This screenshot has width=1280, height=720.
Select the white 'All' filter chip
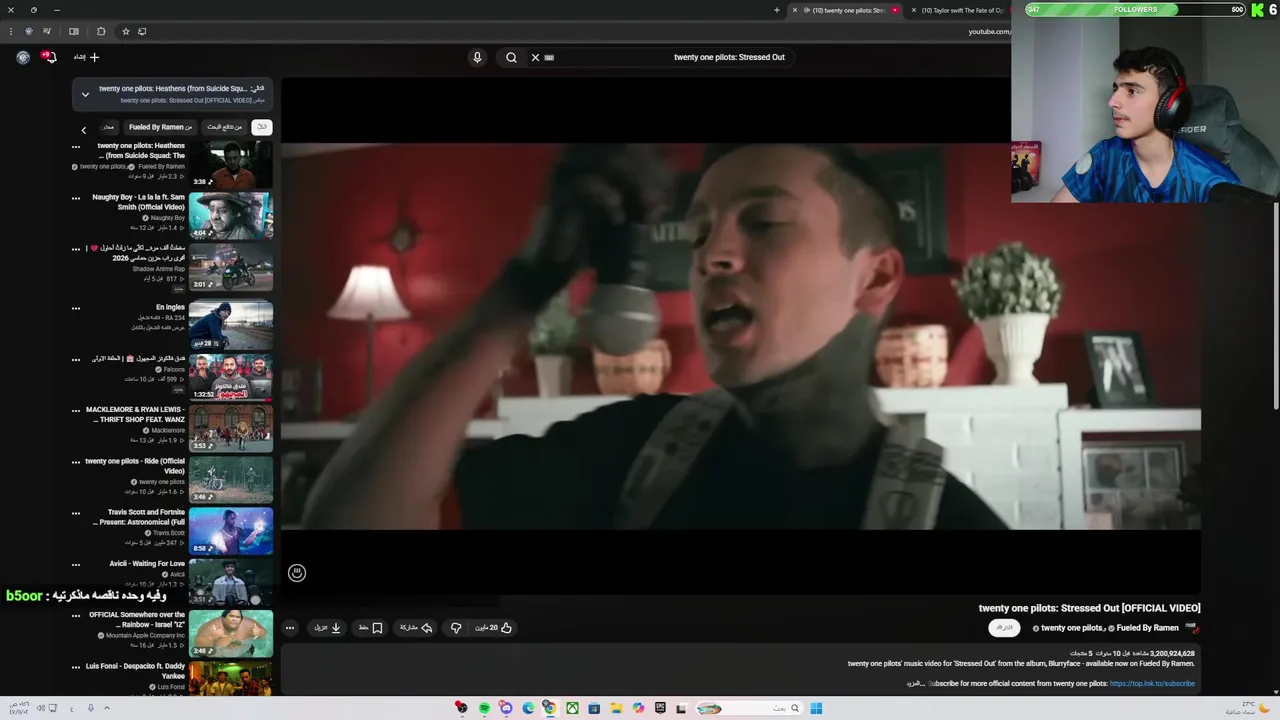262,127
